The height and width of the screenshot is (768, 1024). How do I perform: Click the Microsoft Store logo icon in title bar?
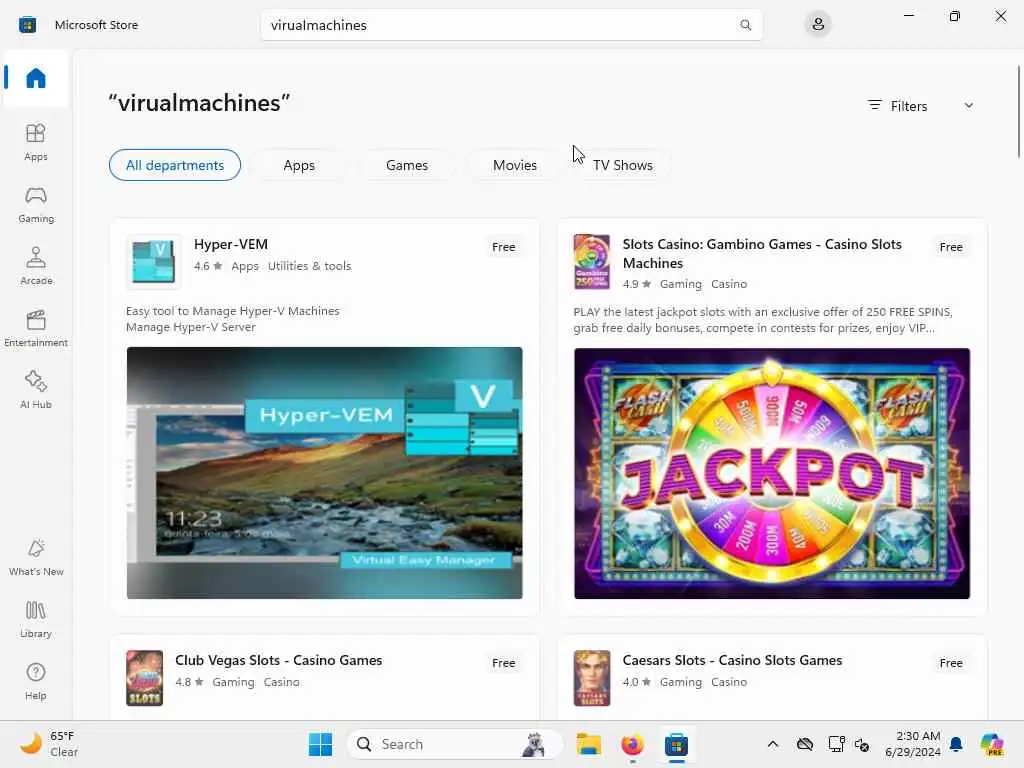(x=27, y=25)
